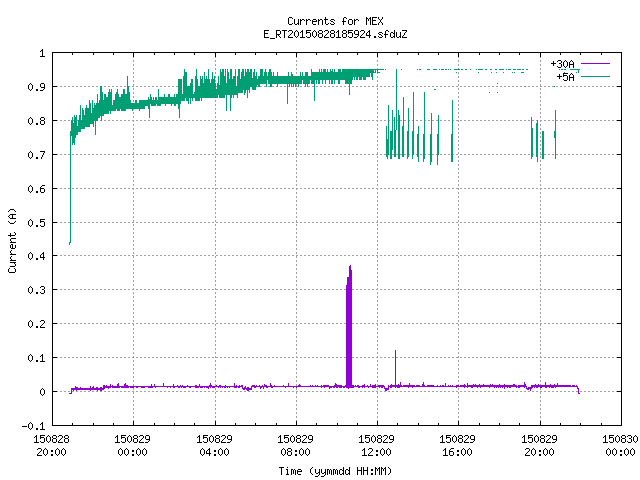Click the y-axis tick label -0.1

[x=33, y=426]
